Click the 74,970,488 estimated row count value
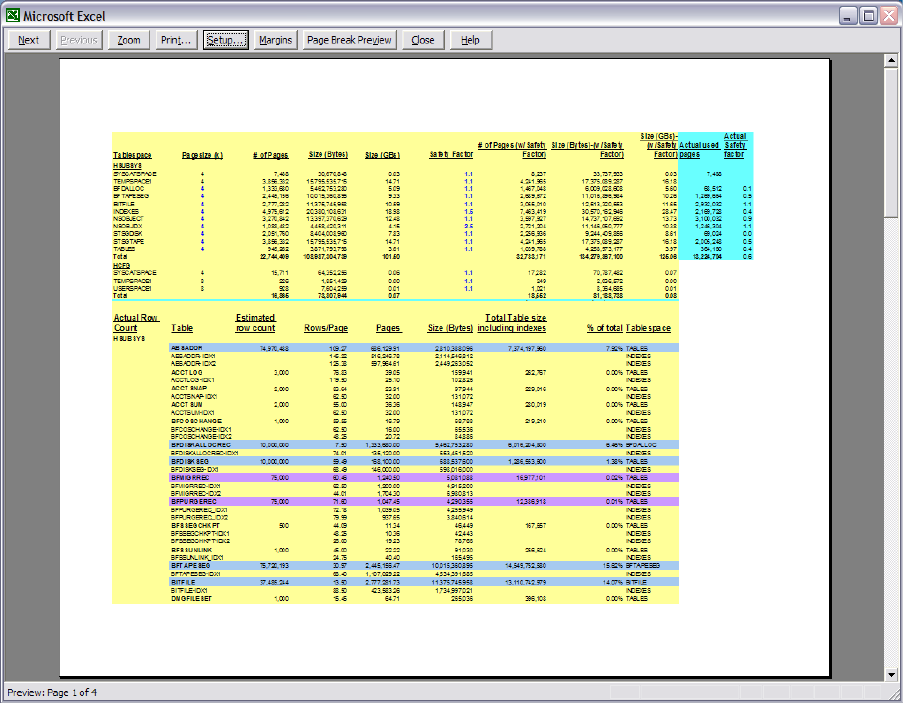The width and height of the screenshot is (903, 703). coord(274,348)
